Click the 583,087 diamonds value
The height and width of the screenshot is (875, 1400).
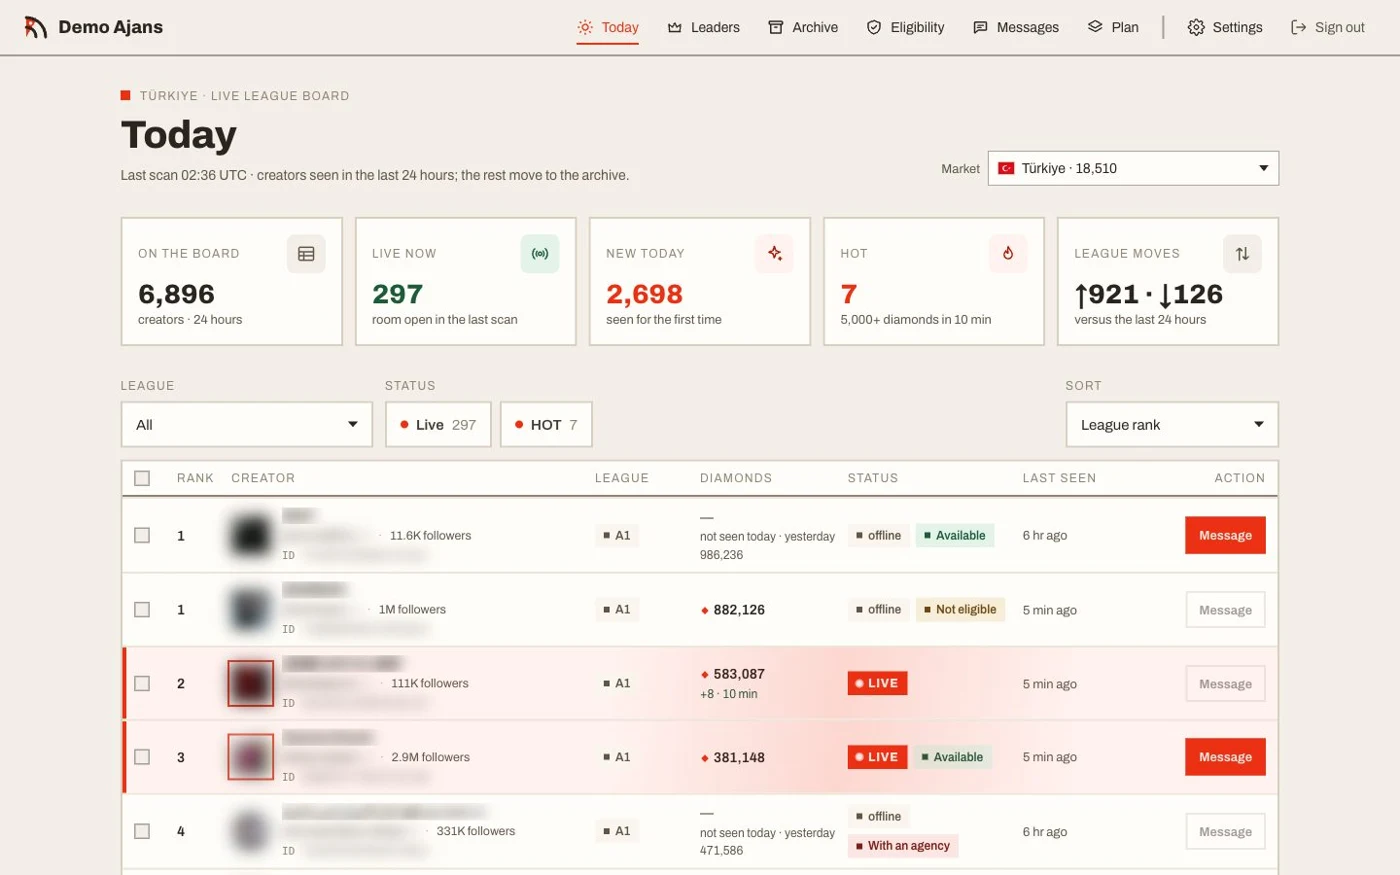[739, 674]
